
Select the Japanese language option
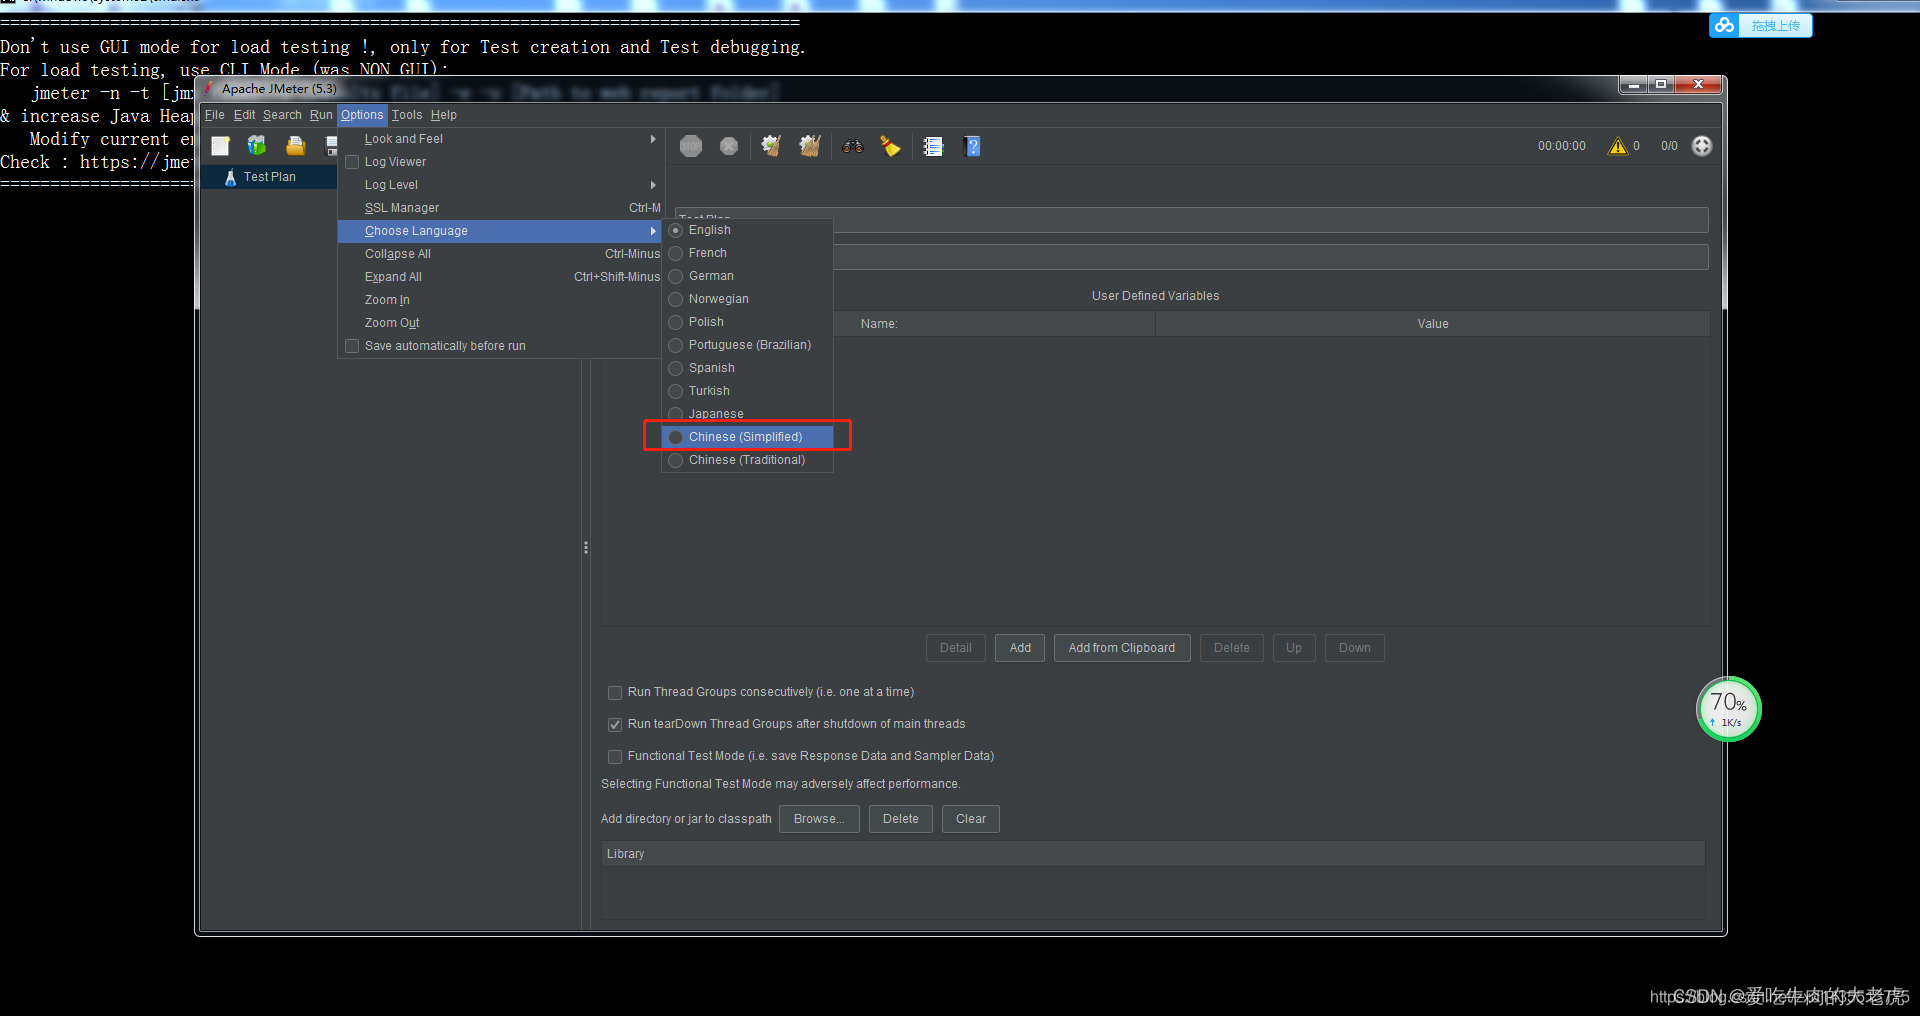coord(747,414)
